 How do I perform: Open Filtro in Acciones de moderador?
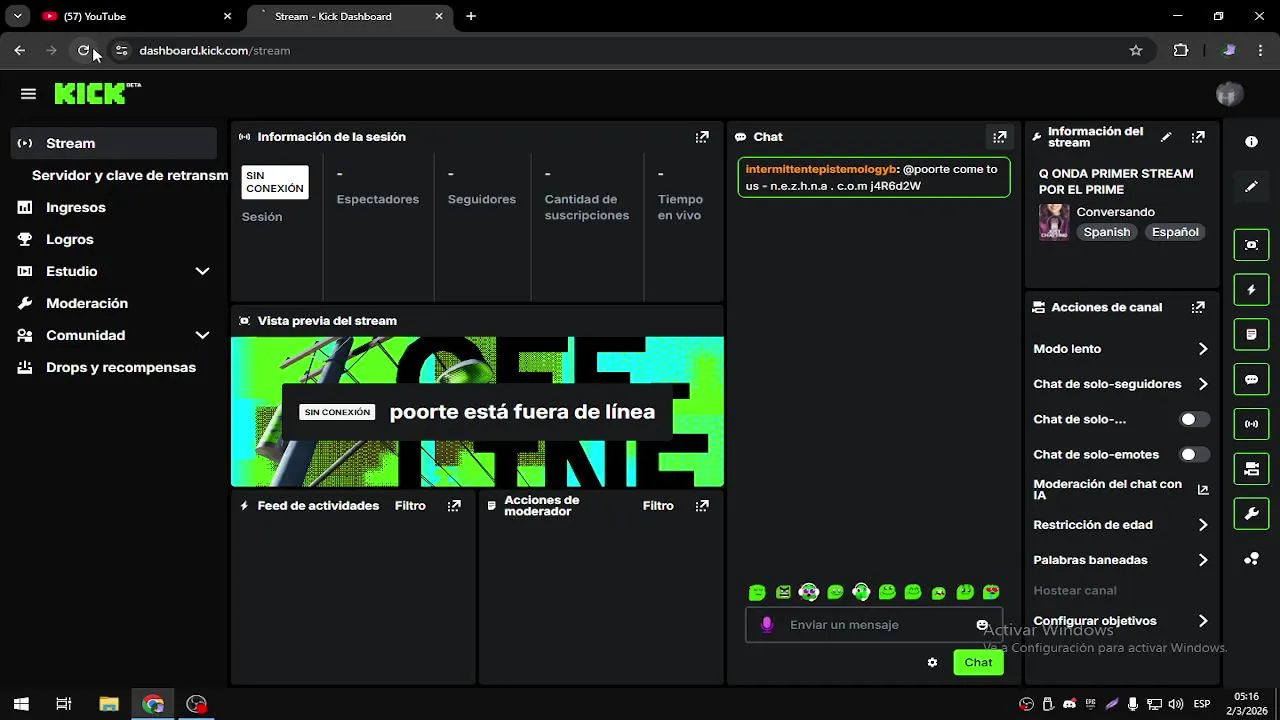tap(658, 506)
